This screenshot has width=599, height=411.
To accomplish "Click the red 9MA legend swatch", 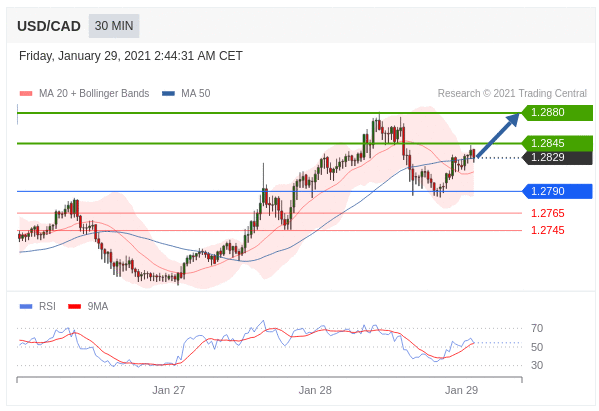I will pos(74,306).
